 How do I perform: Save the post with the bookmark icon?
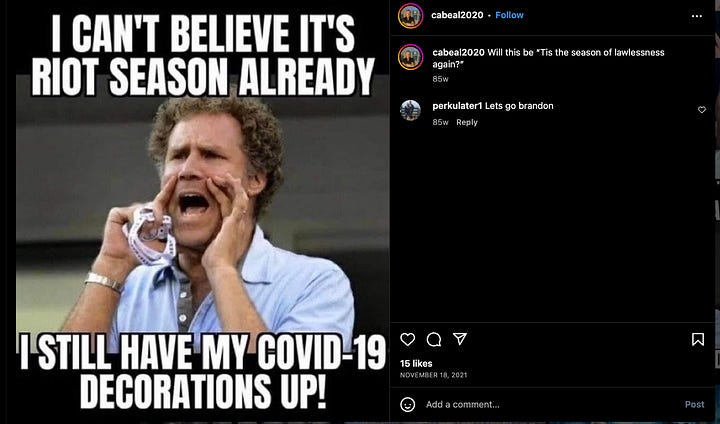coord(698,339)
